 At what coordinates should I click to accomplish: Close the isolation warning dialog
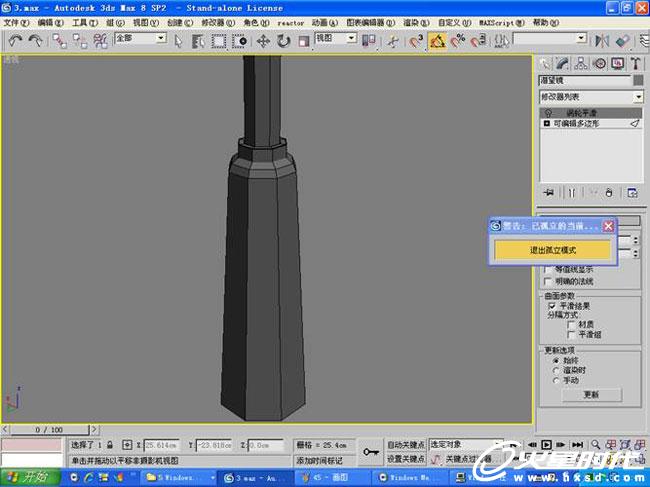pos(608,226)
